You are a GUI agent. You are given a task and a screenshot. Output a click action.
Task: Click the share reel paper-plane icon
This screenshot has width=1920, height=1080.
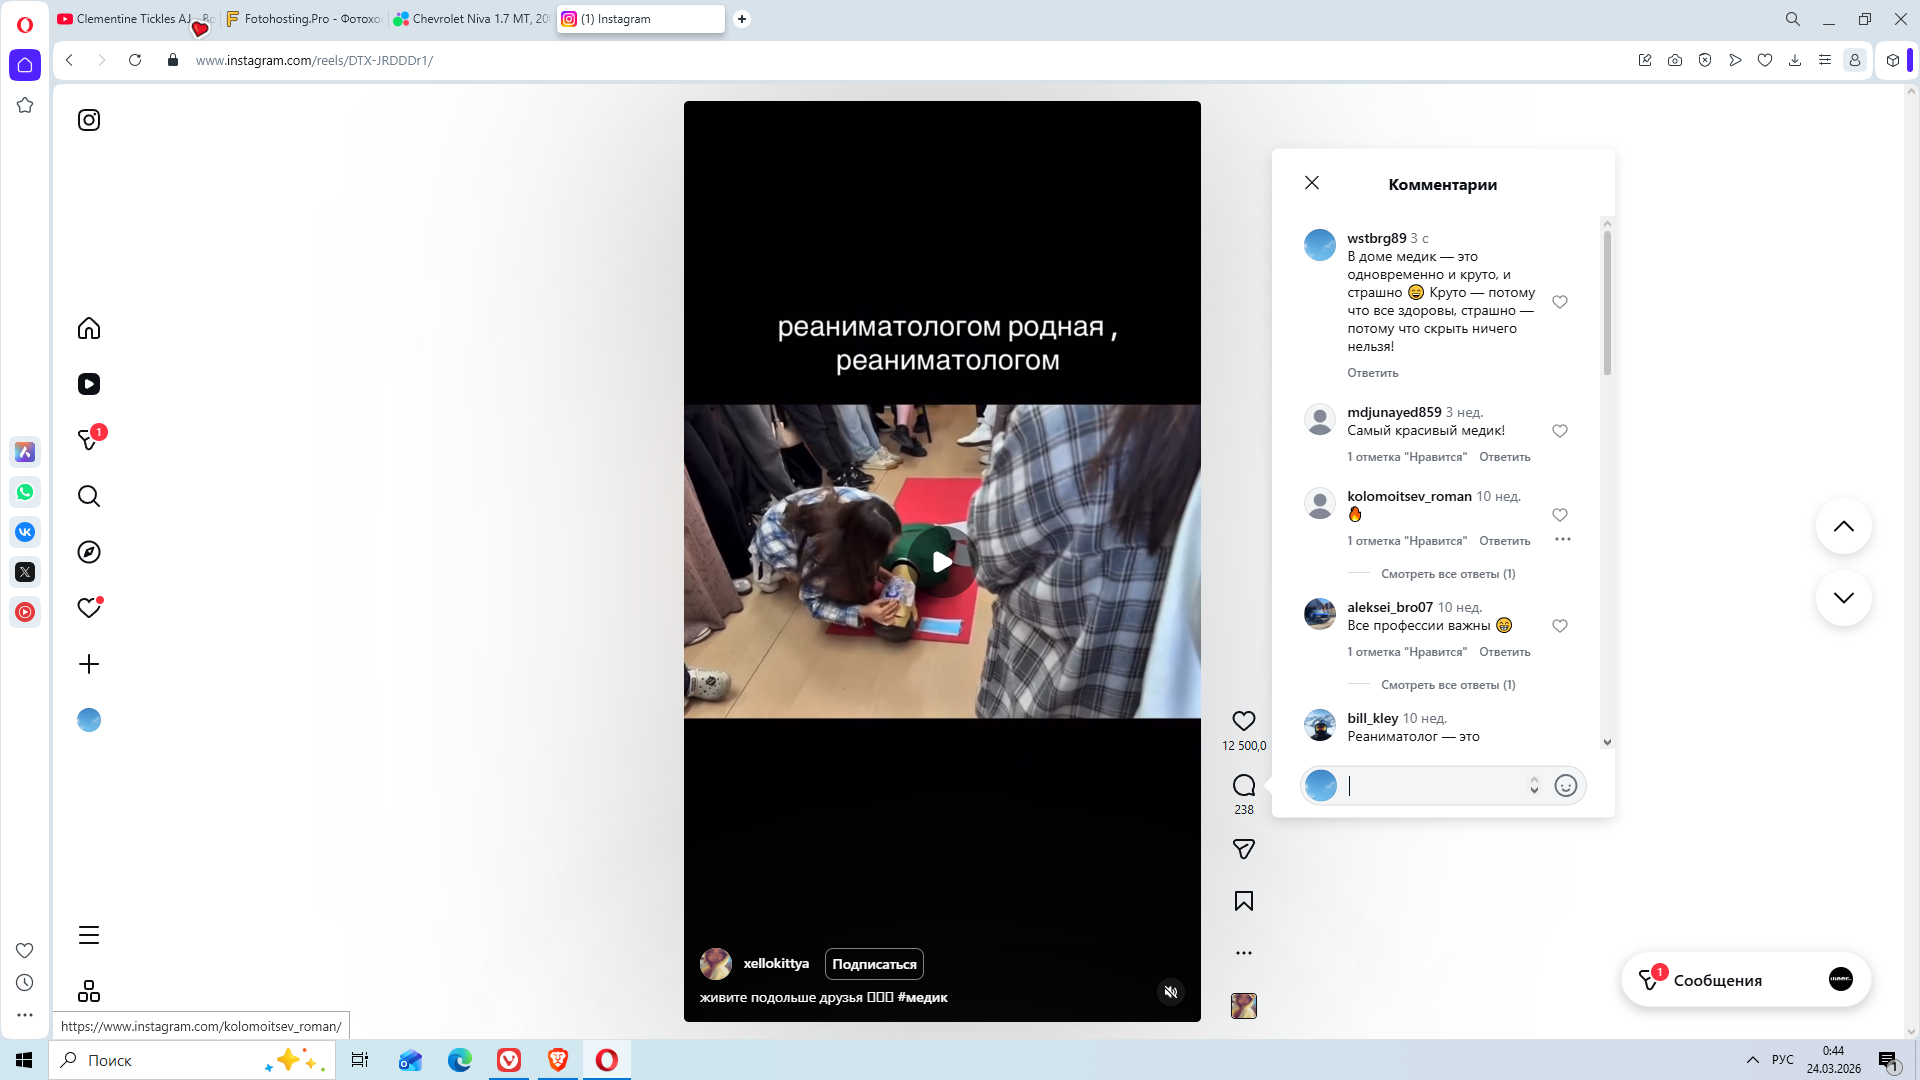point(1243,849)
